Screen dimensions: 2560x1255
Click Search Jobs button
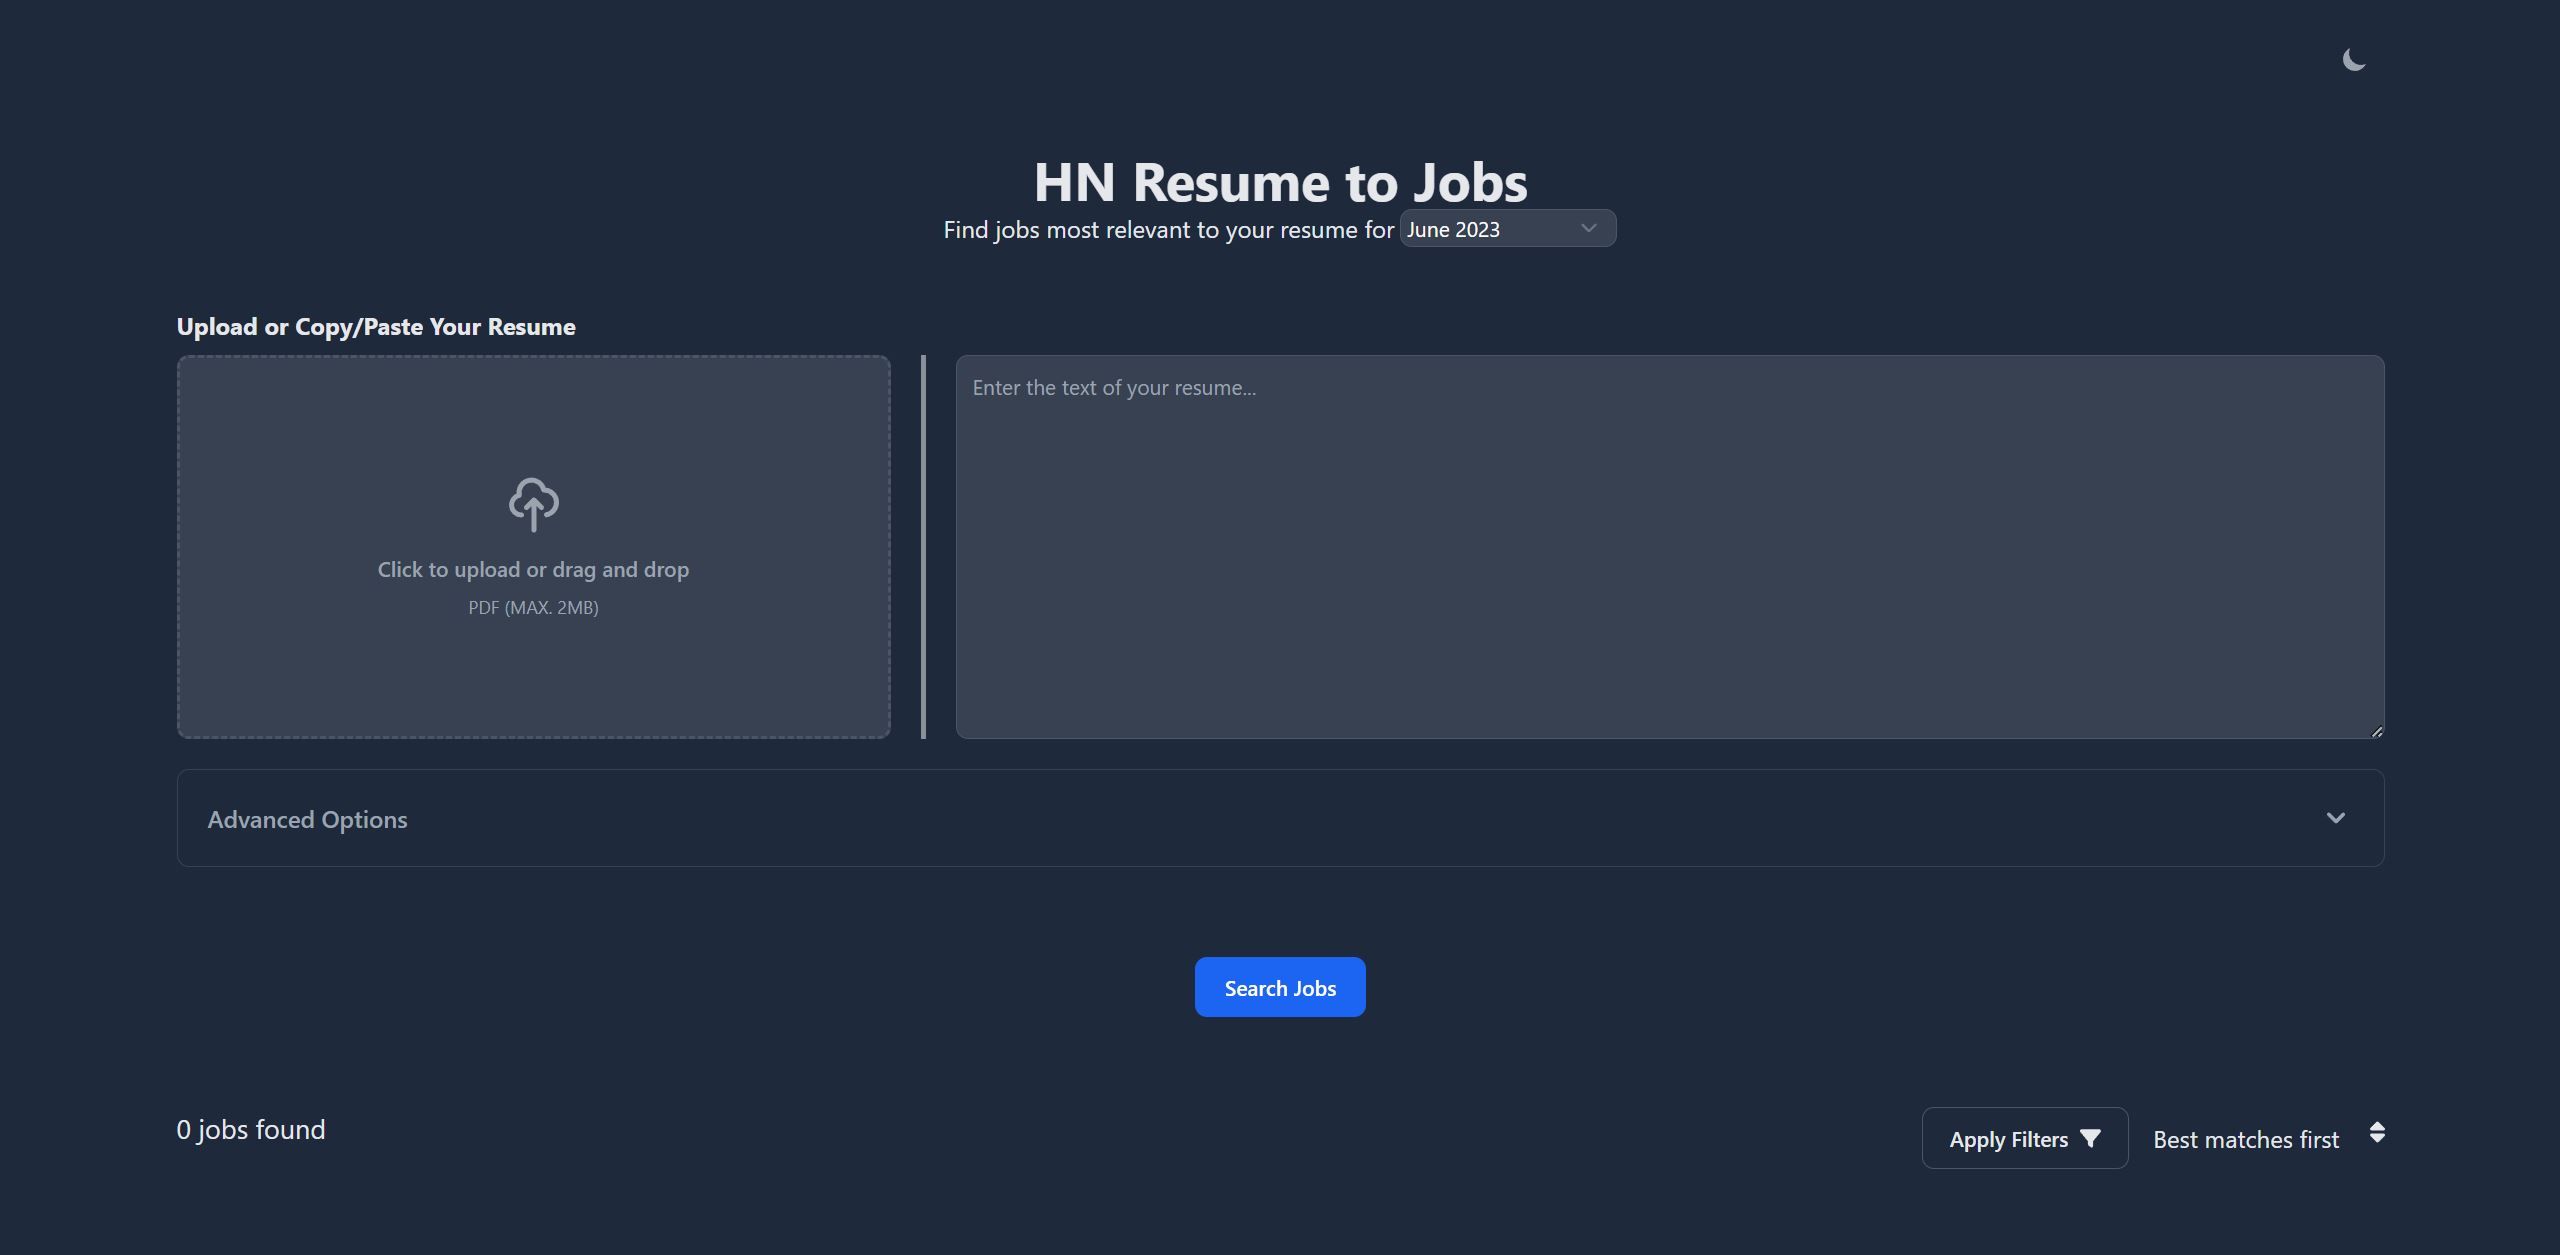click(1280, 986)
